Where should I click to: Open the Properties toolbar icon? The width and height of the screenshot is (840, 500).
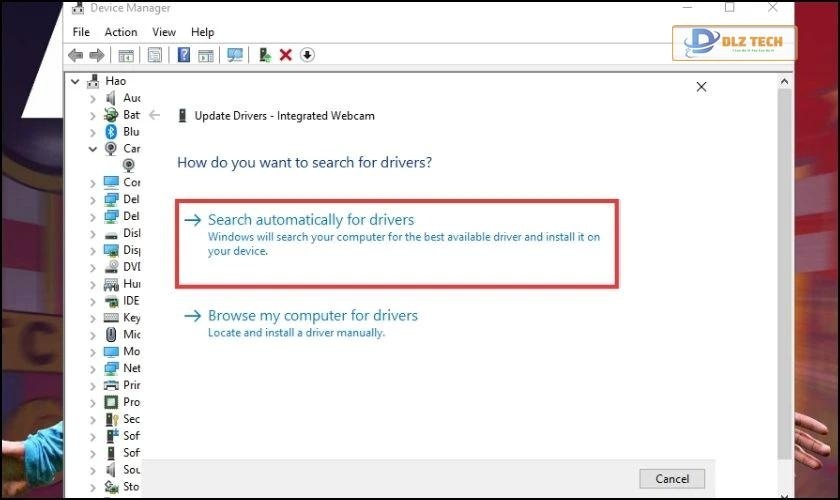tap(155, 55)
